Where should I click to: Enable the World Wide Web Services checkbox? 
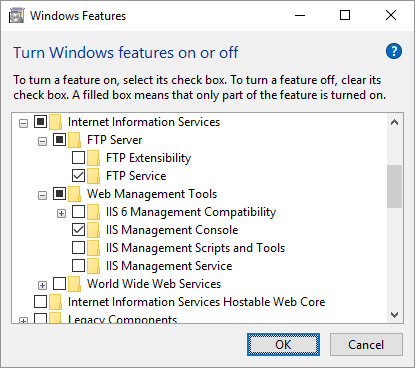pyautogui.click(x=59, y=284)
